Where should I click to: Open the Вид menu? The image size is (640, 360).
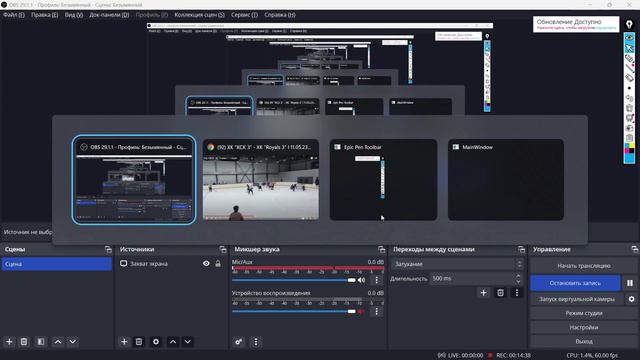[74, 15]
